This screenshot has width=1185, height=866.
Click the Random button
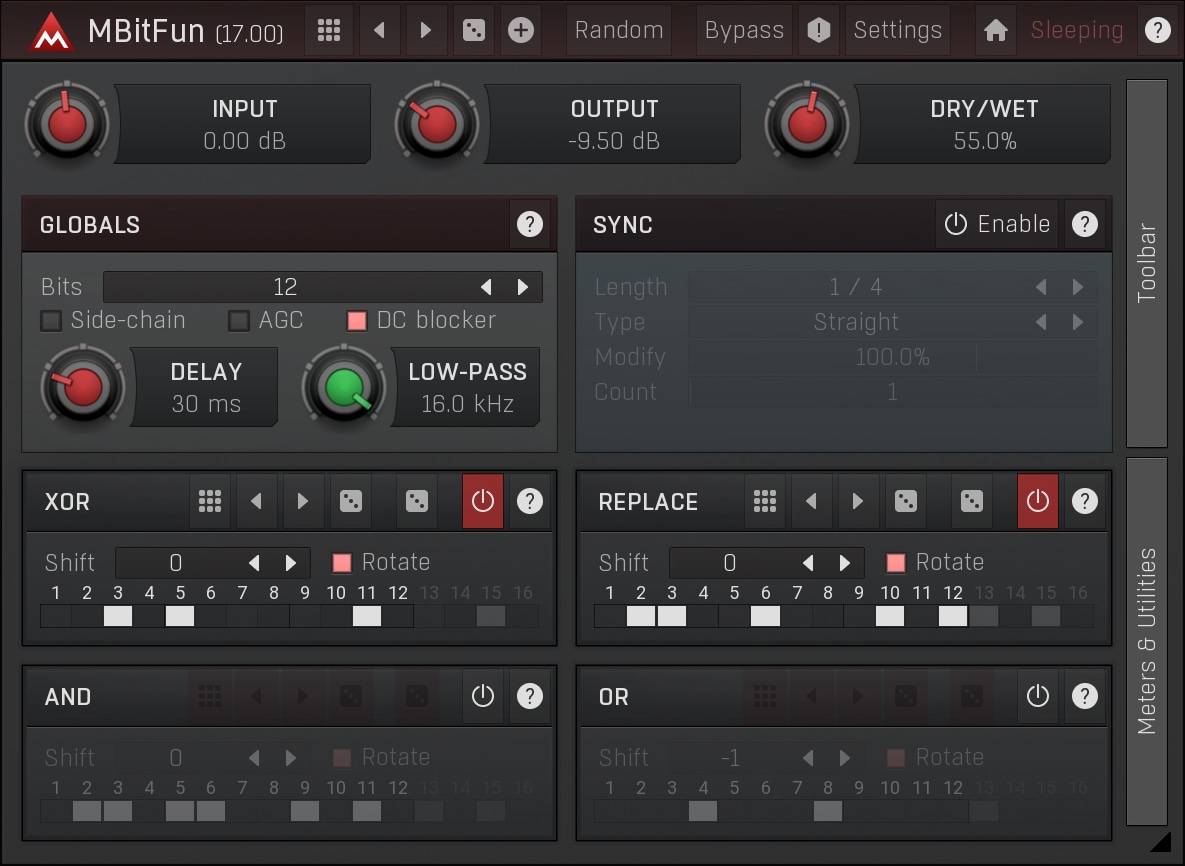618,30
